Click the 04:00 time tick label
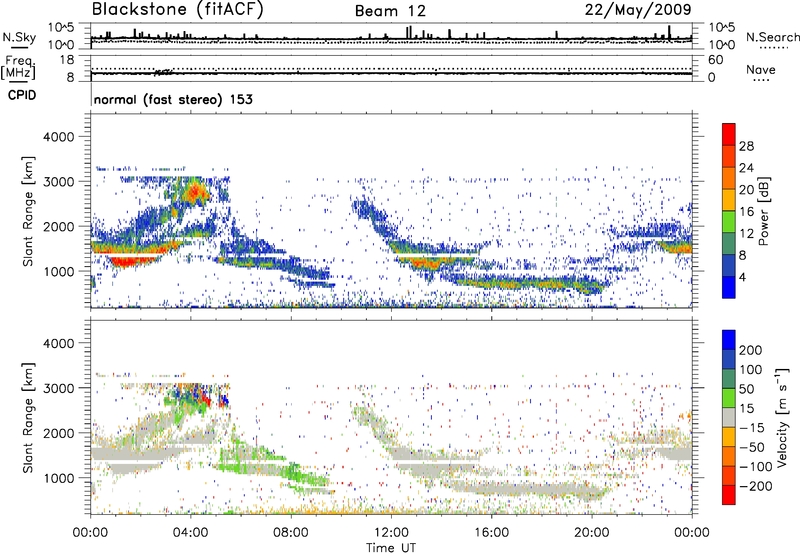Image resolution: width=800 pixels, height=554 pixels. coord(191,533)
